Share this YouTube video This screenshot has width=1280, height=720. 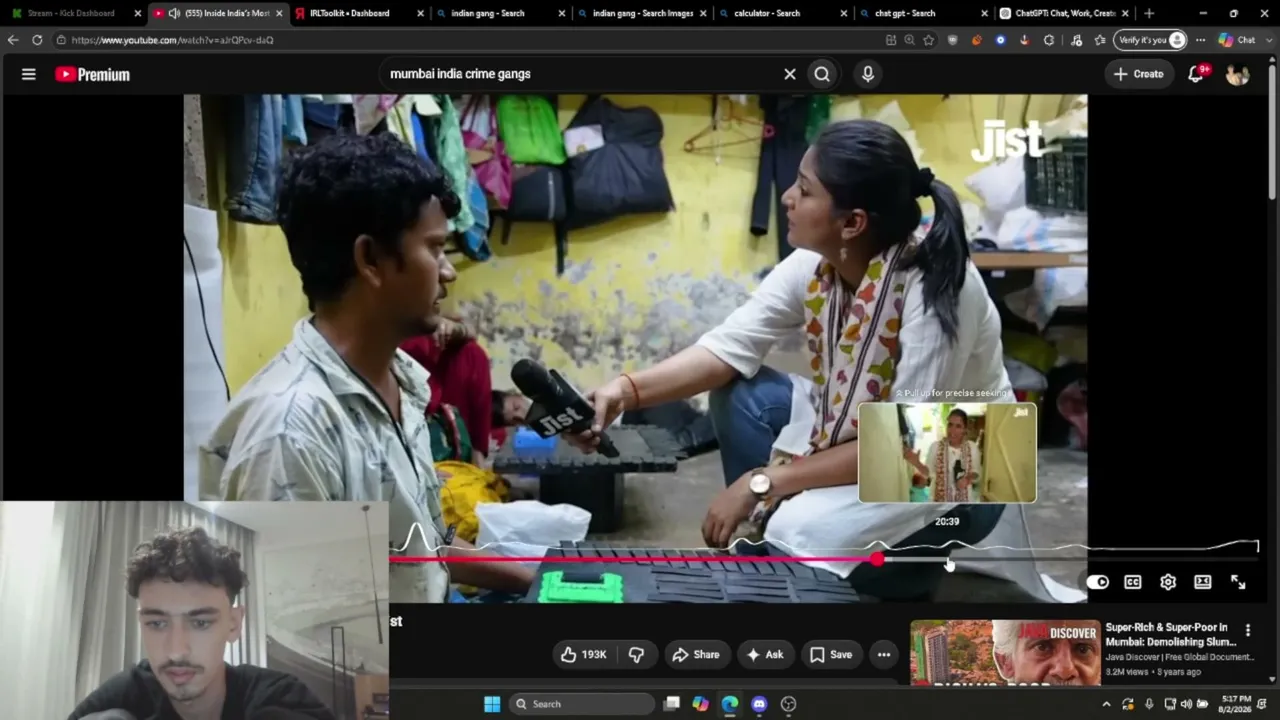[696, 655]
